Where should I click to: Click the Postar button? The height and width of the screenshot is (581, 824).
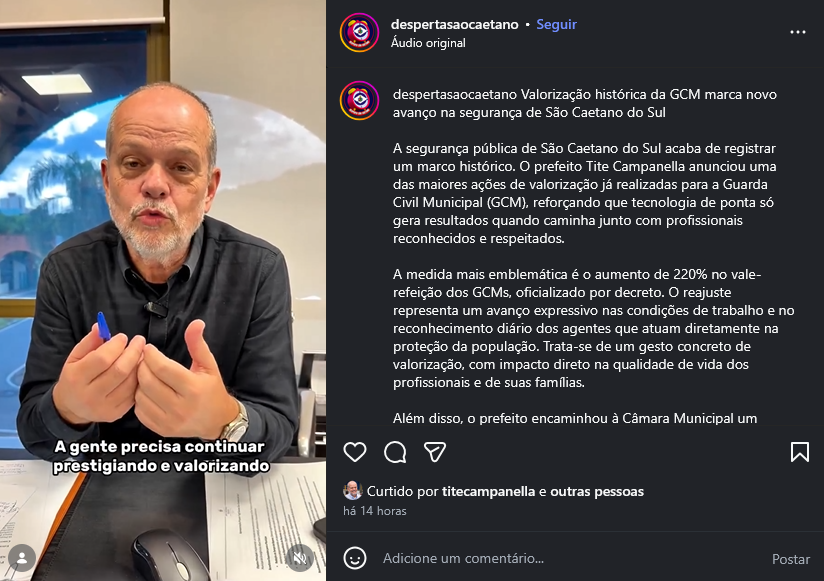[x=790, y=559]
